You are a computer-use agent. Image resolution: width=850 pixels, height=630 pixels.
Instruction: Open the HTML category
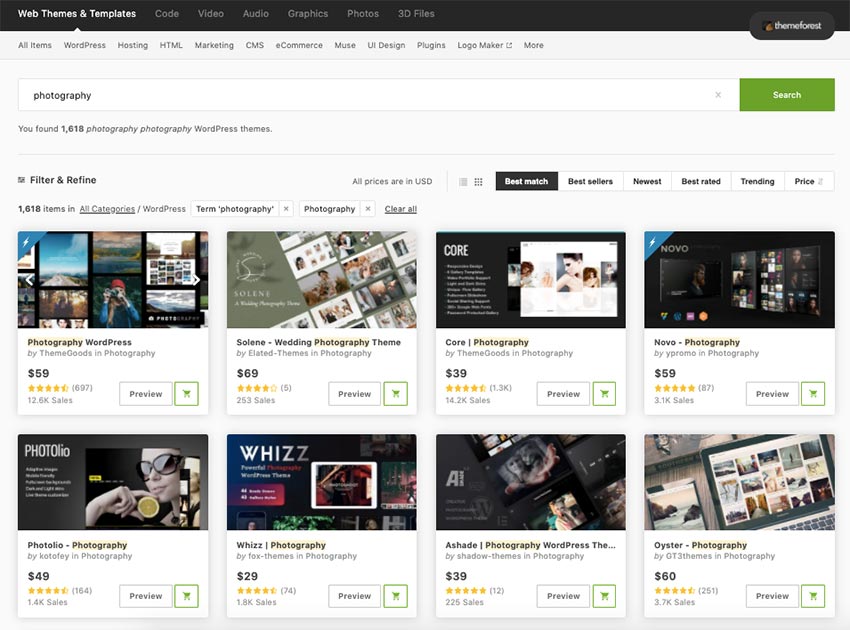171,45
